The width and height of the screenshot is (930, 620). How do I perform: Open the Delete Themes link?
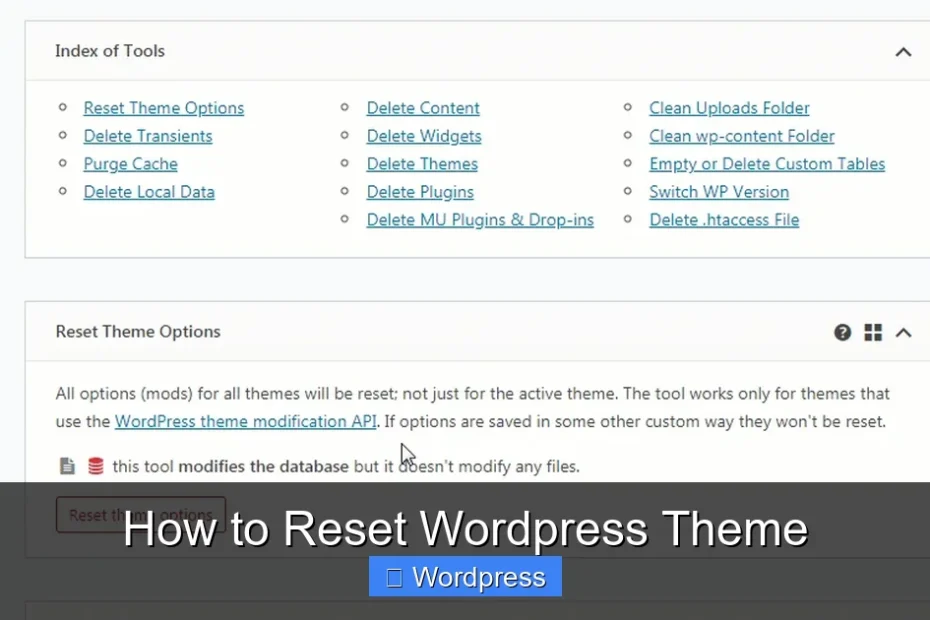tap(422, 164)
